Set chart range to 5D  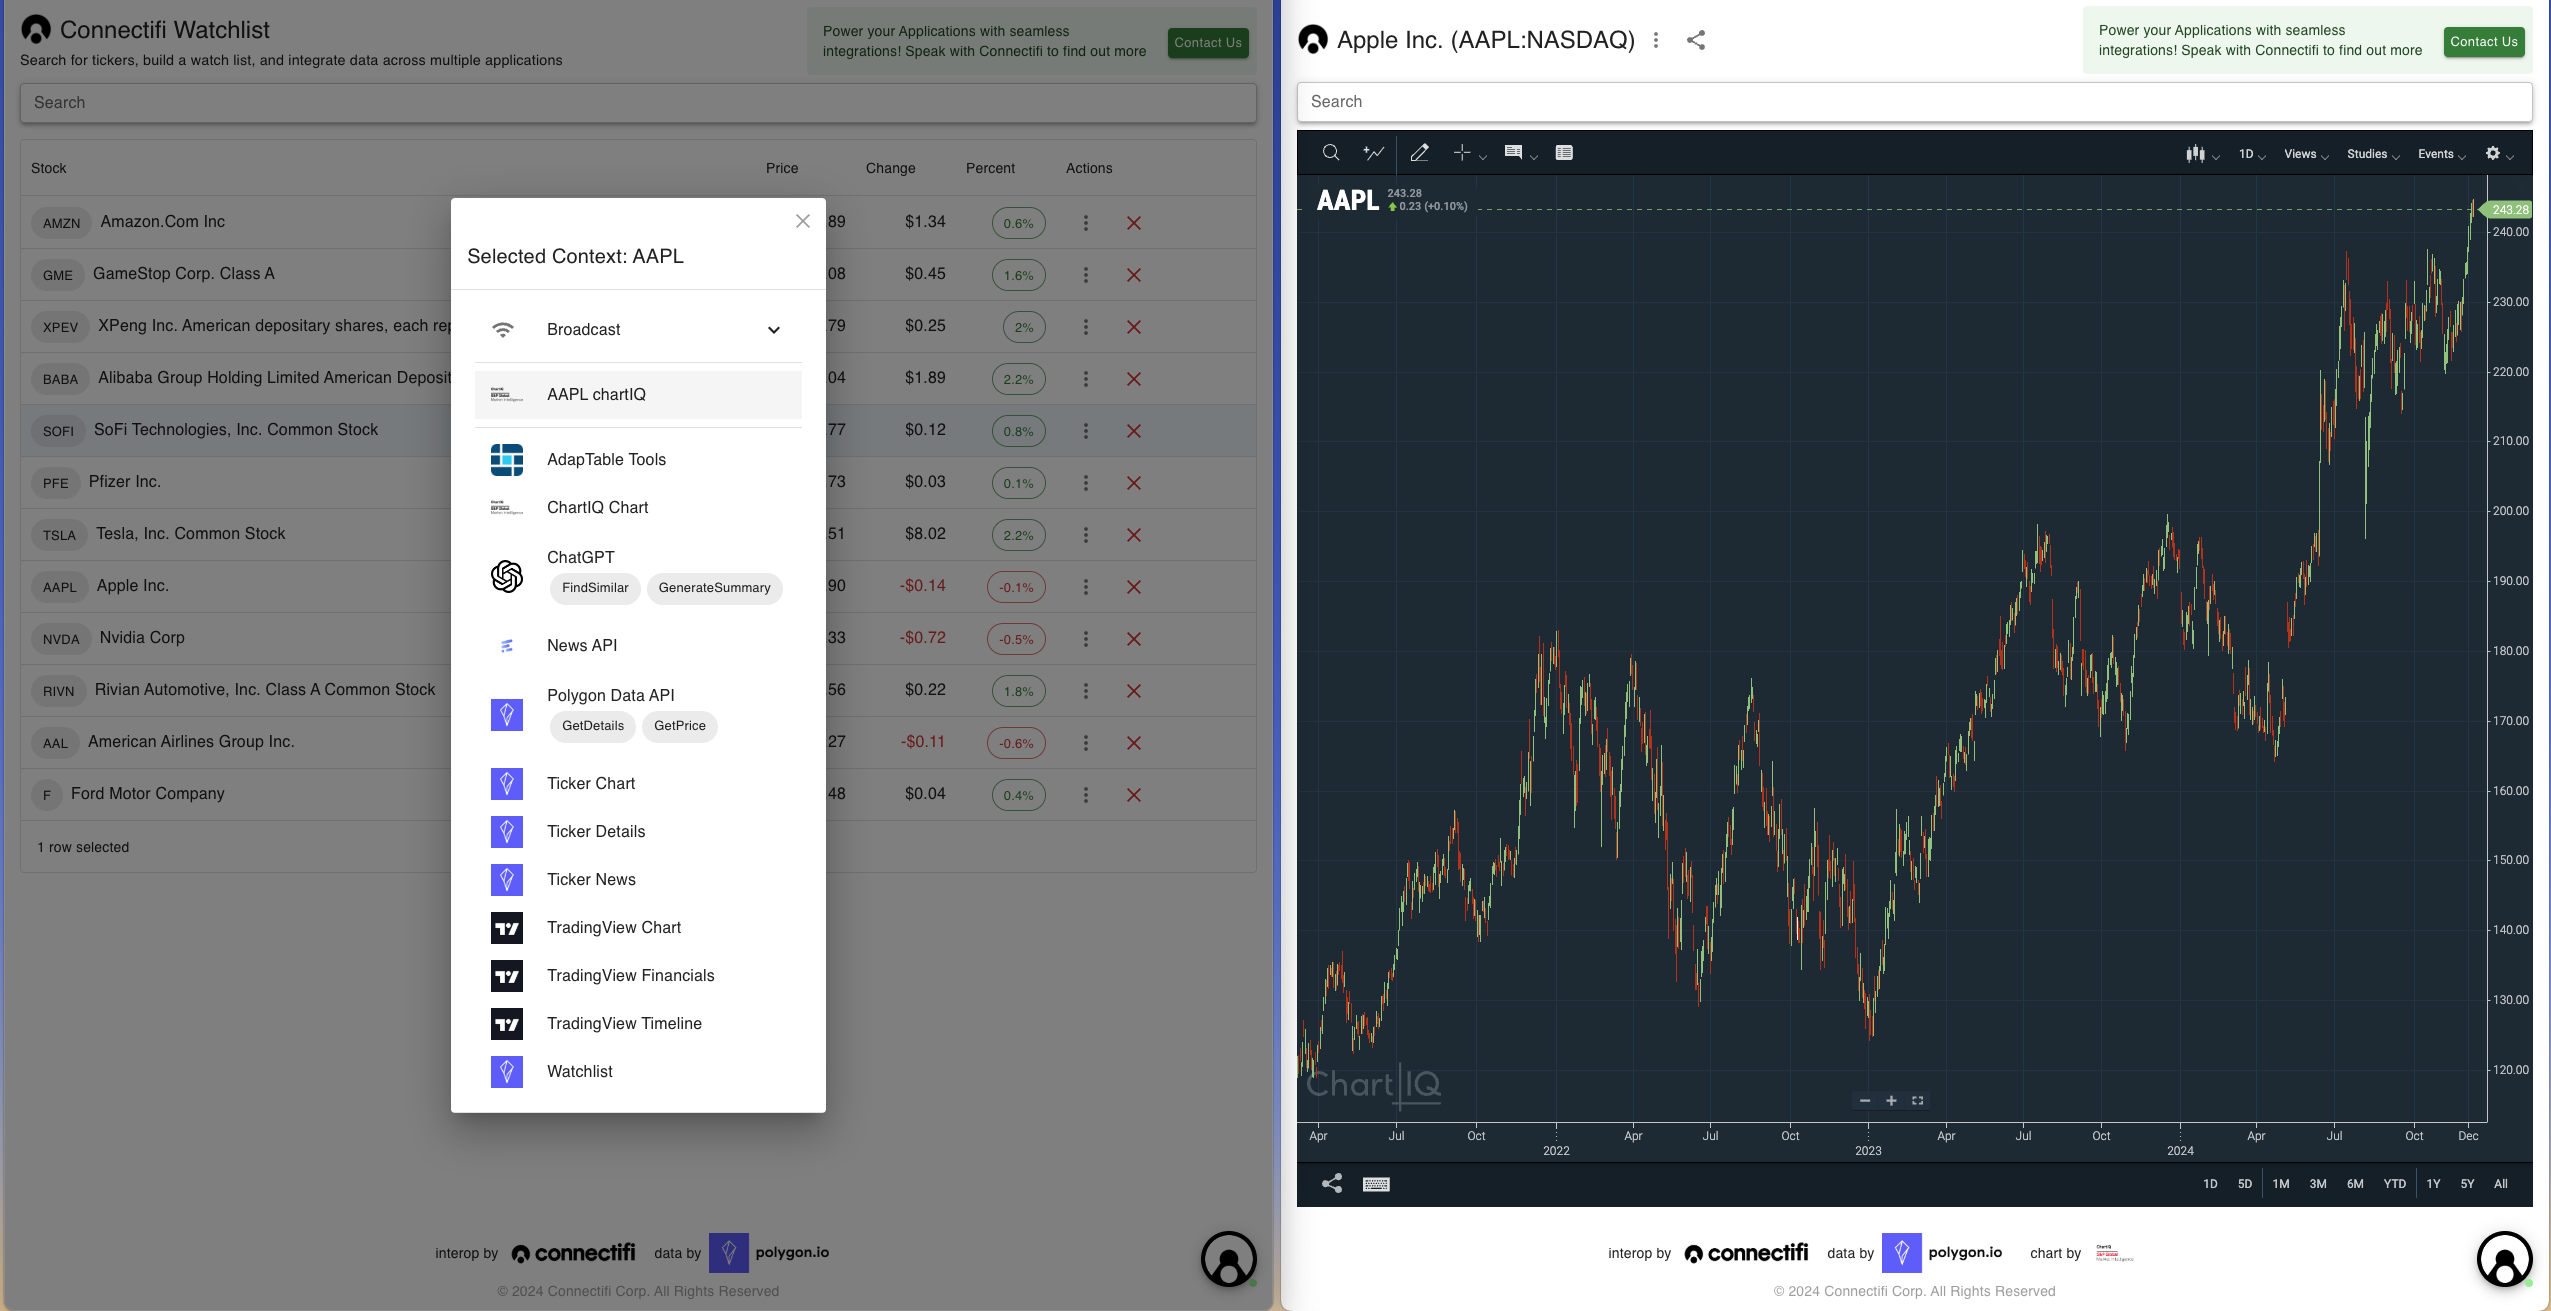point(2244,1184)
